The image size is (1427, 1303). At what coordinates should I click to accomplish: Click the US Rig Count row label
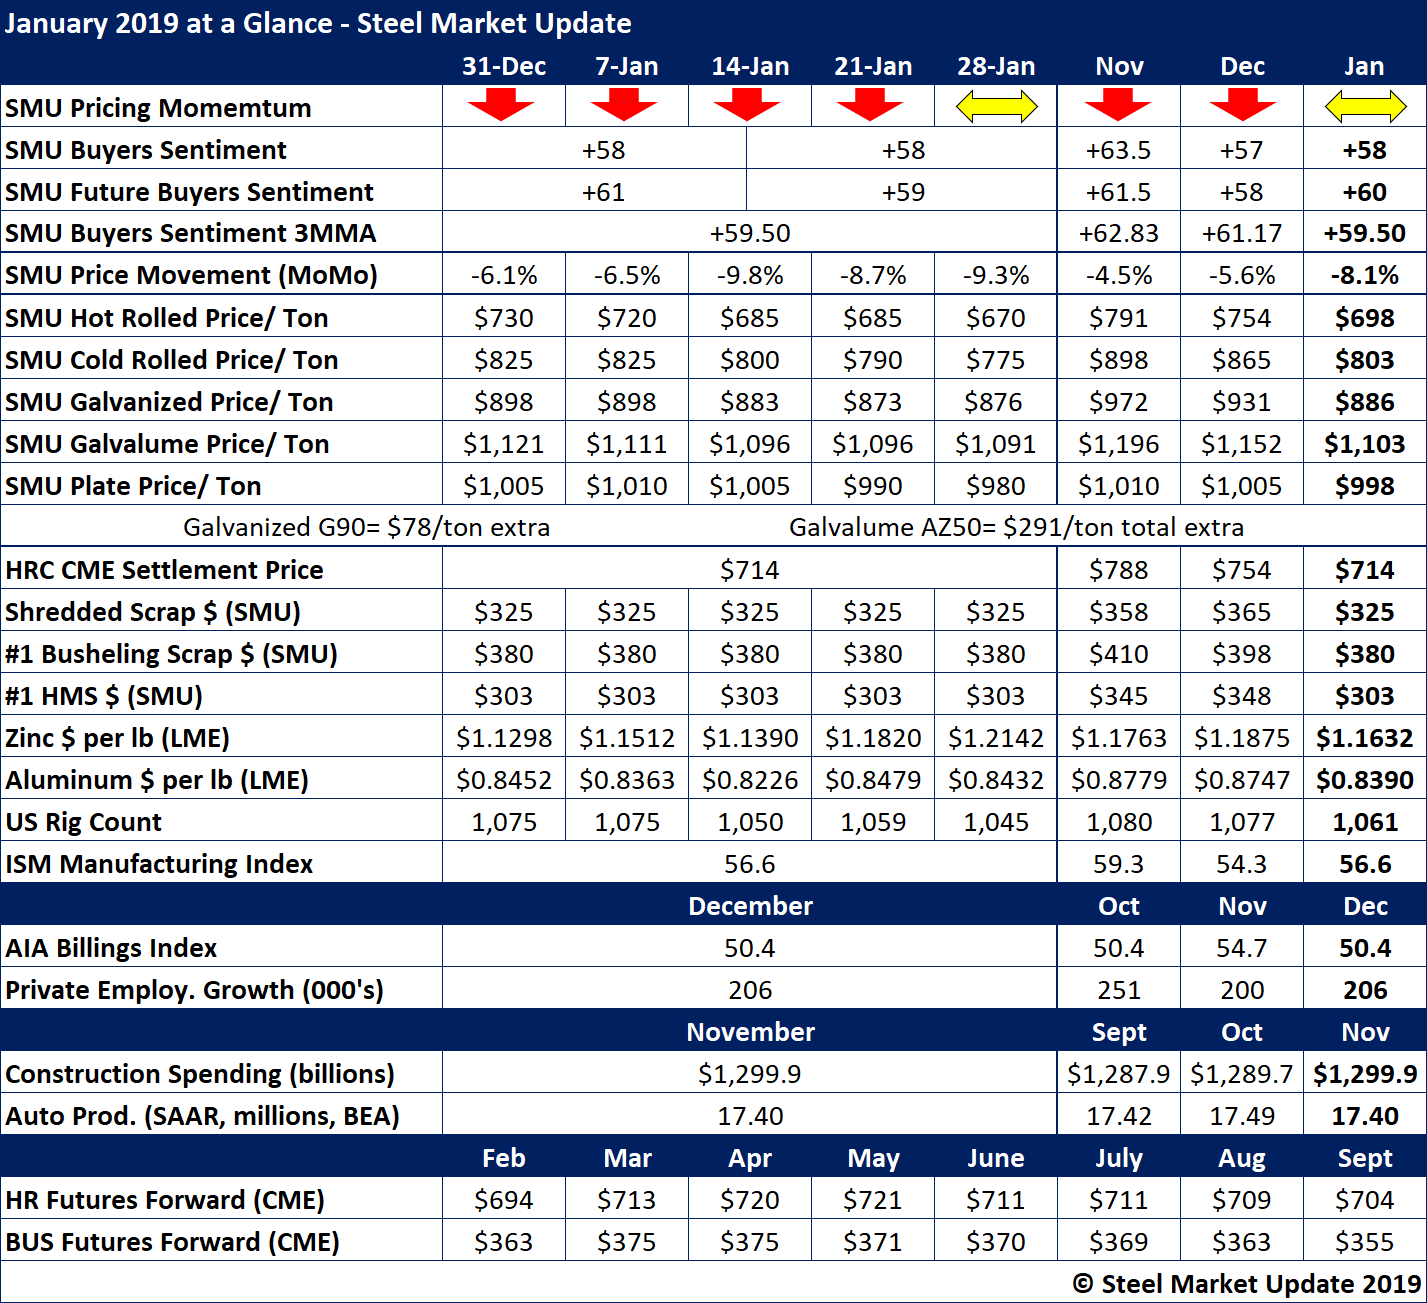[x=83, y=822]
